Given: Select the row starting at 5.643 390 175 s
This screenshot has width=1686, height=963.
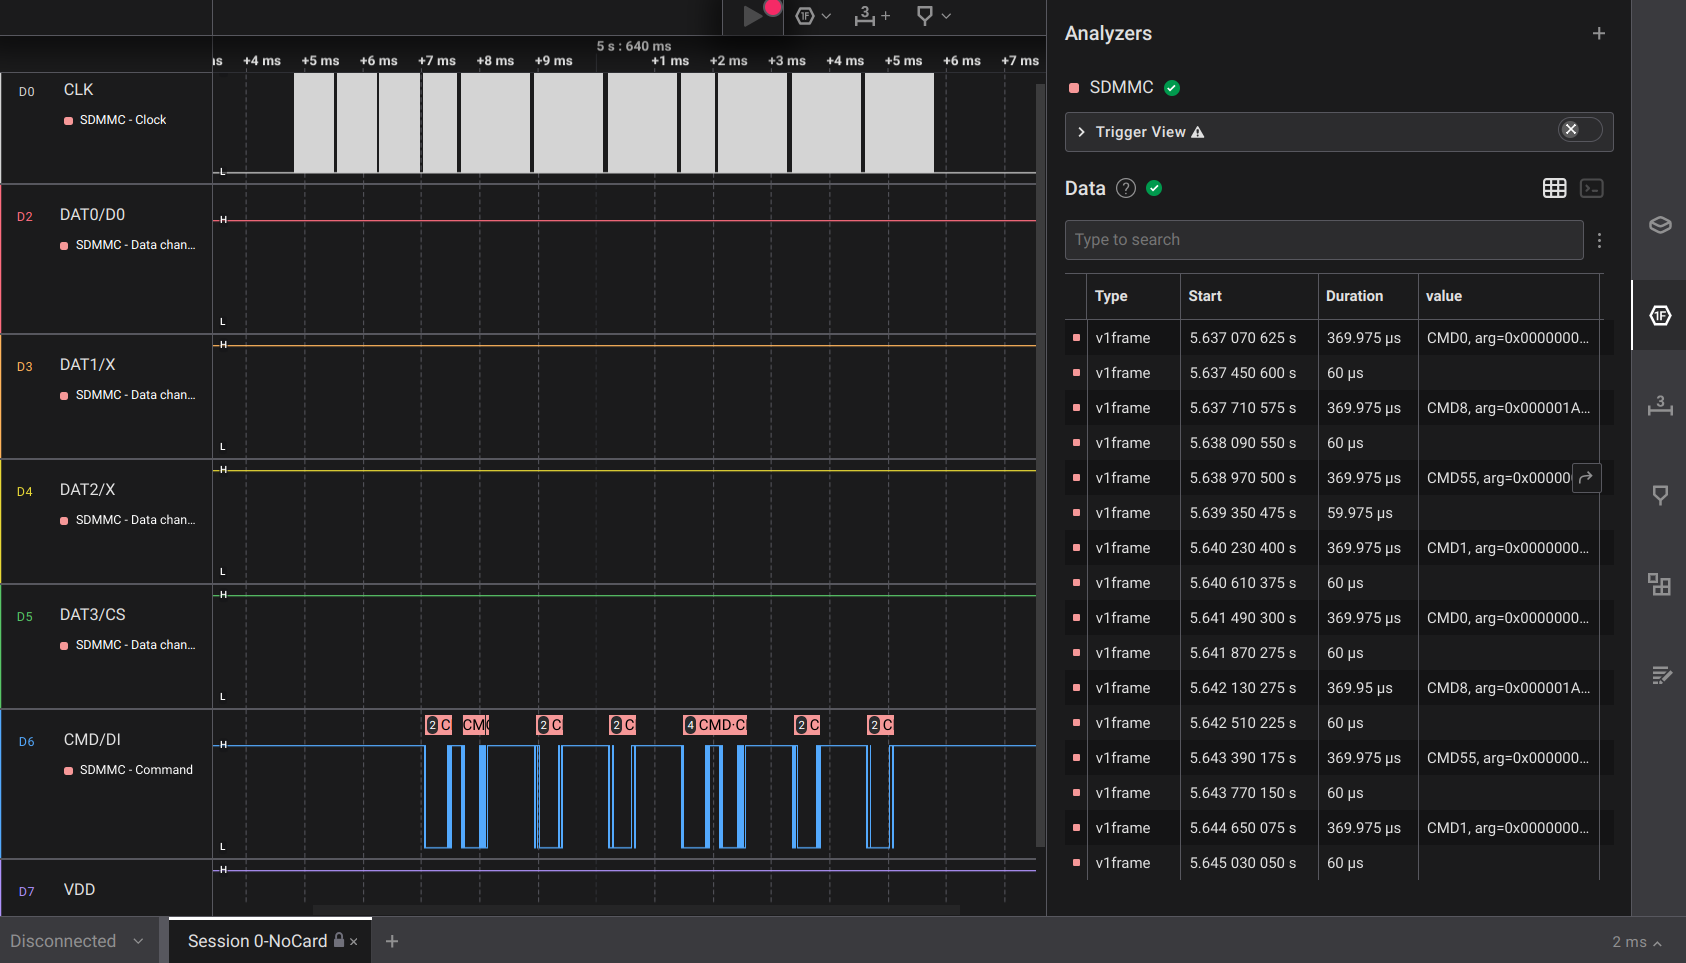Looking at the screenshot, I should 1340,758.
